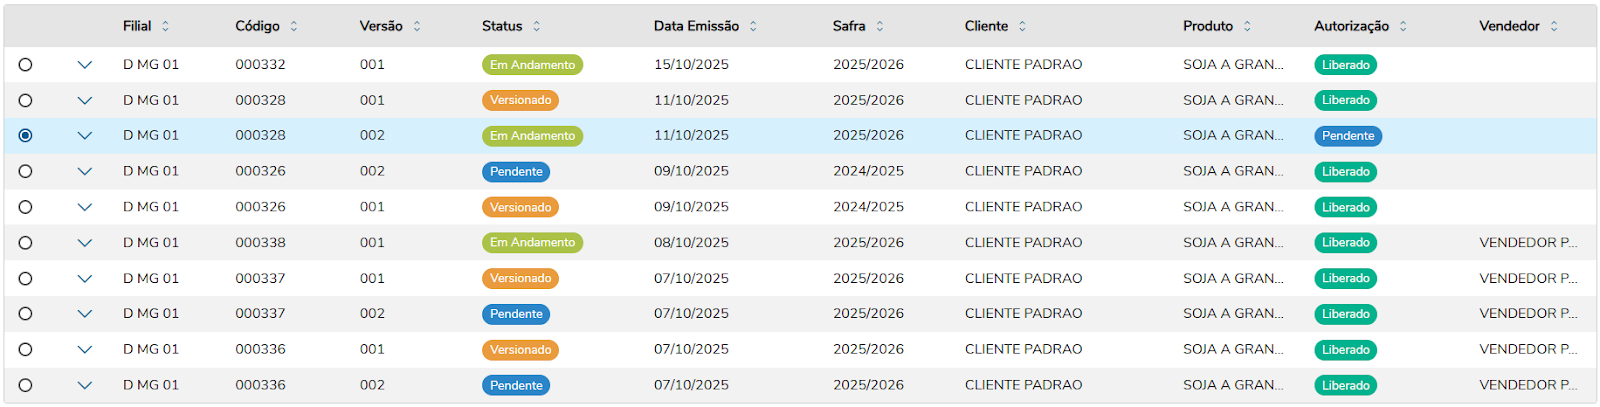Click the Vendedor column sort icon
The height and width of the screenshot is (407, 1600).
[x=1554, y=26]
